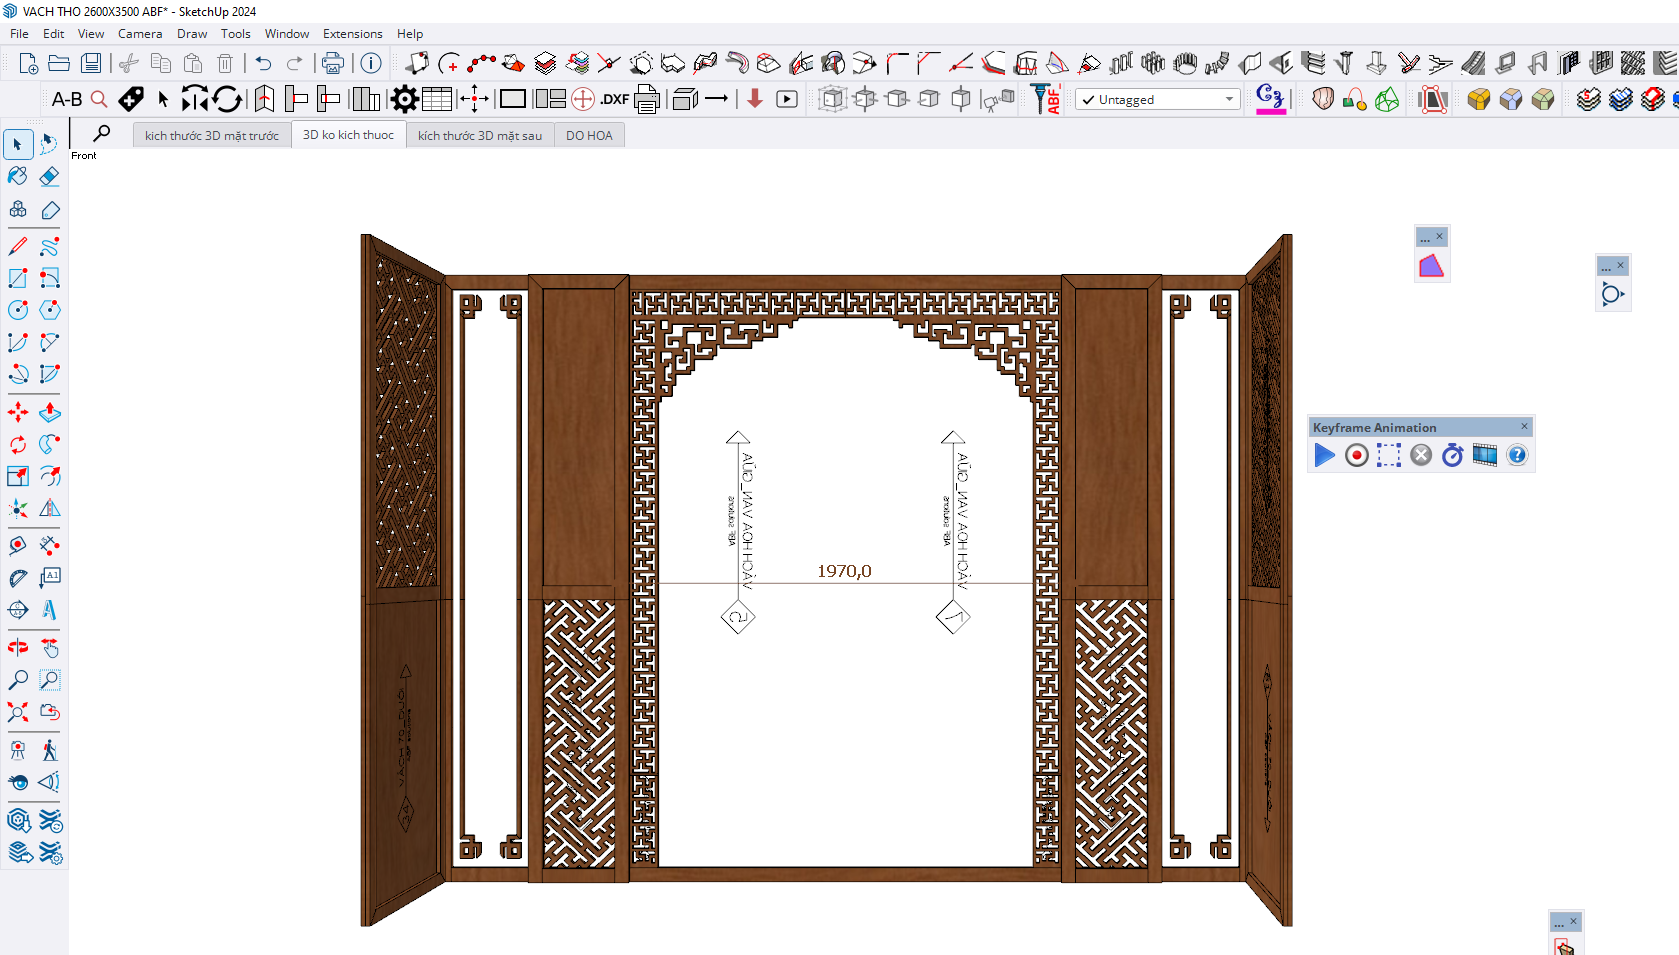Open the Camera menu
The width and height of the screenshot is (1679, 955).
tap(139, 34)
